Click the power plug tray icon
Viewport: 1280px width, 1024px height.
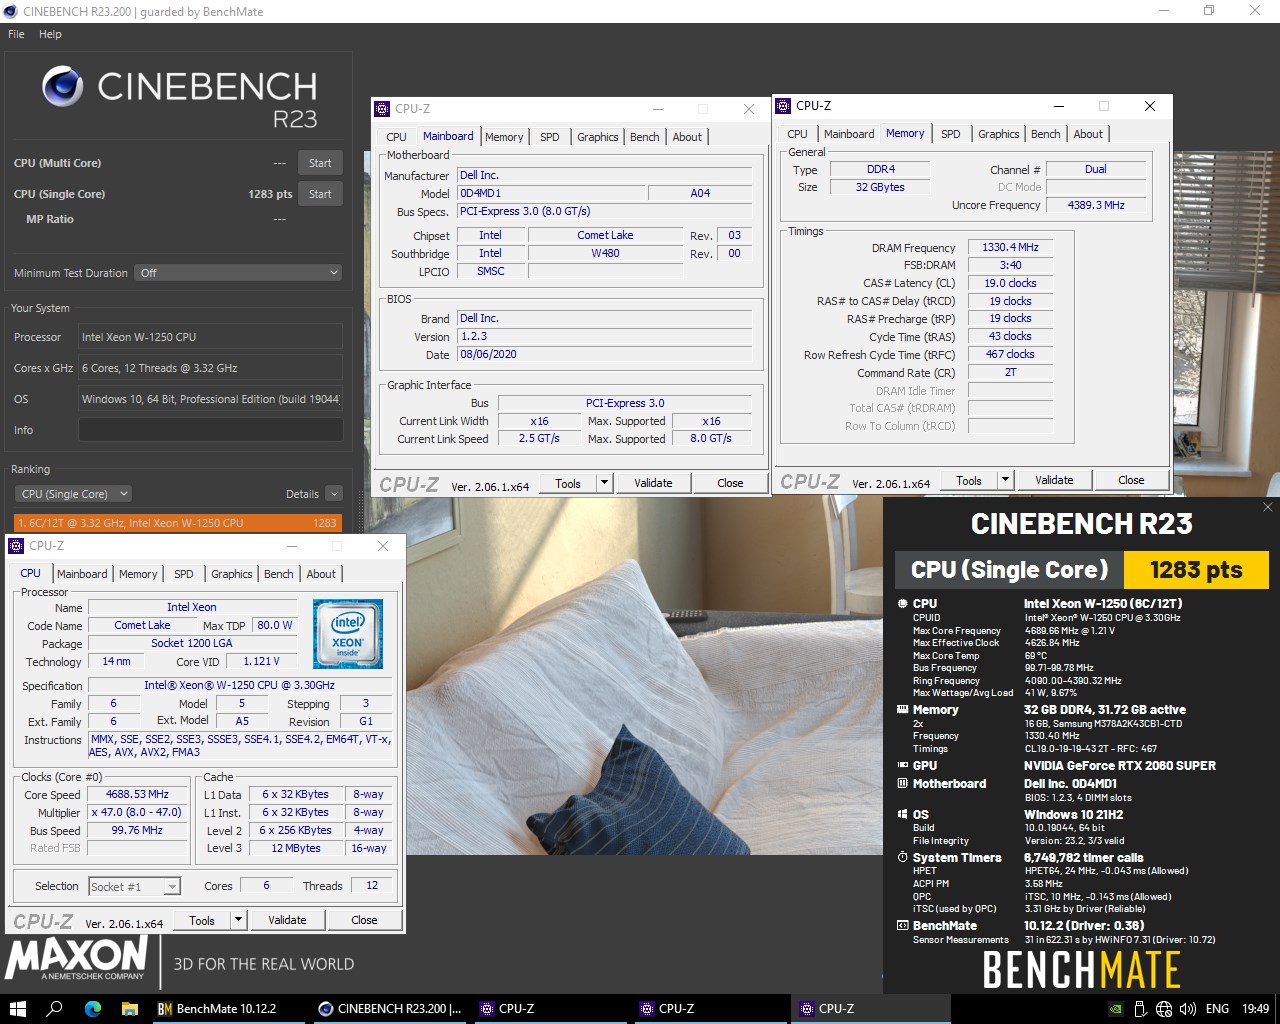[x=1140, y=1009]
